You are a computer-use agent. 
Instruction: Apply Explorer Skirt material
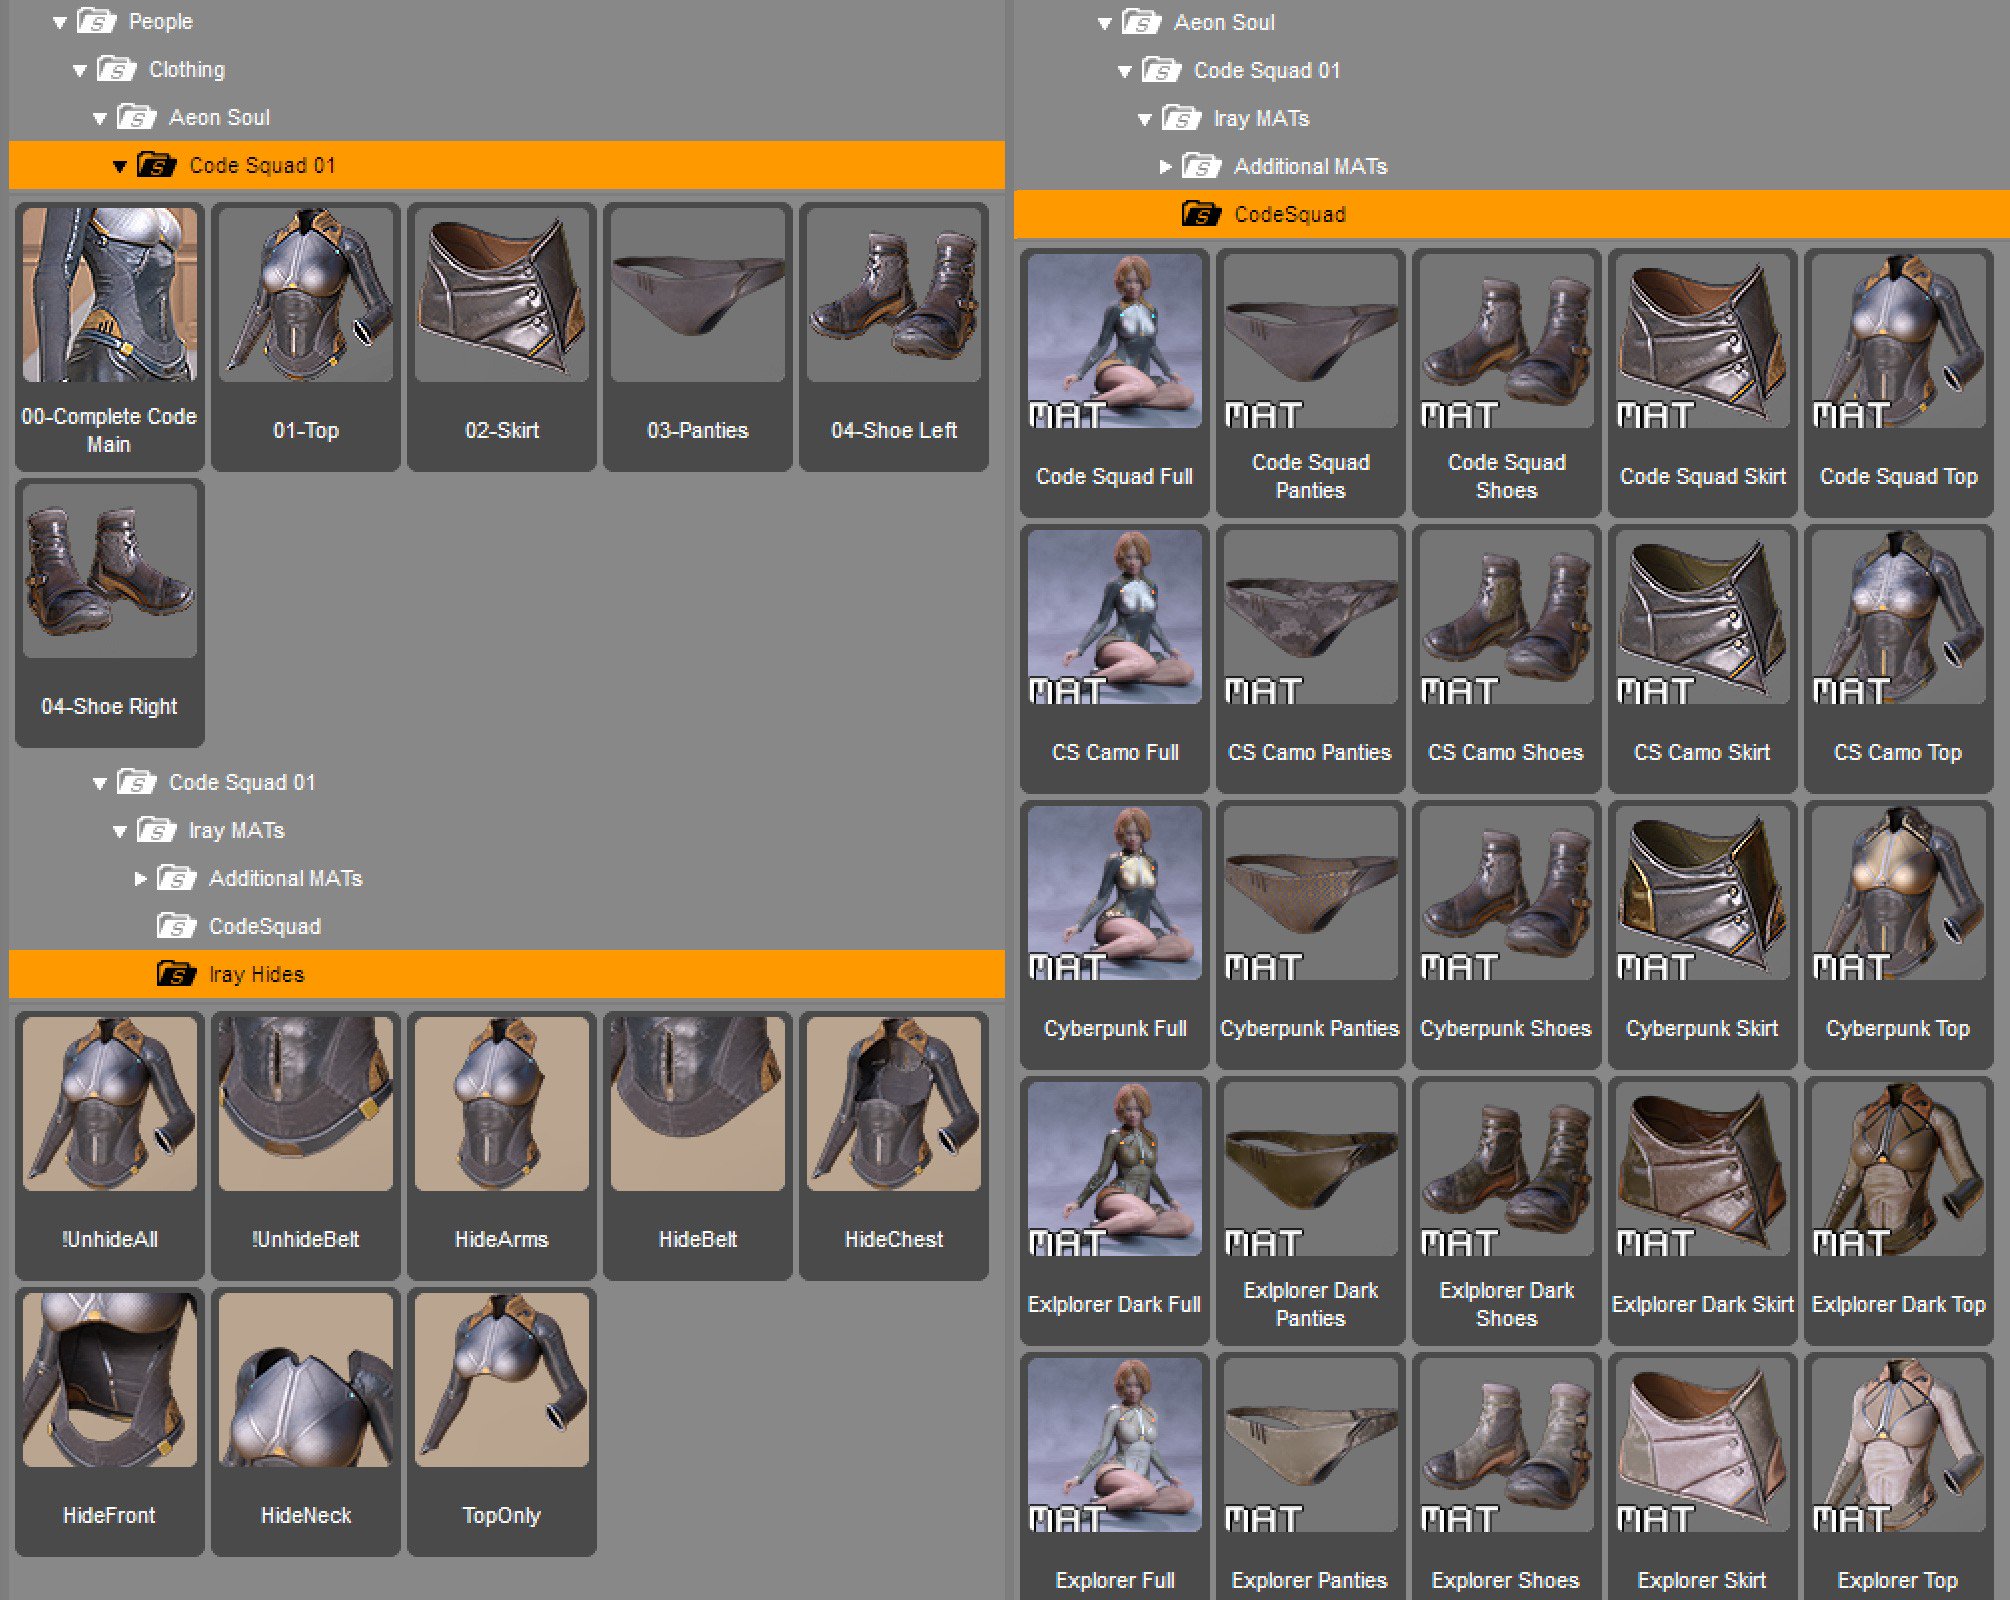pos(1703,1476)
